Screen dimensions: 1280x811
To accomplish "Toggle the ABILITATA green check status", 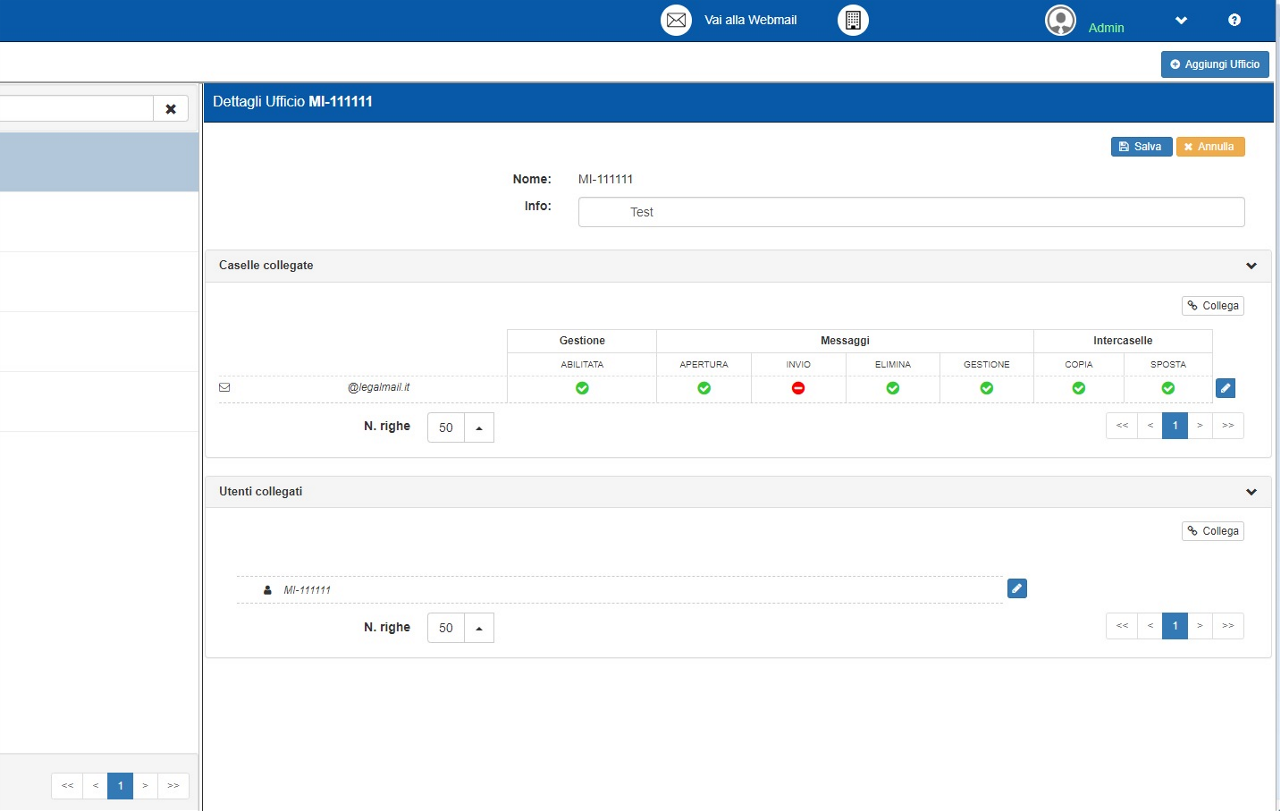I will [x=582, y=388].
